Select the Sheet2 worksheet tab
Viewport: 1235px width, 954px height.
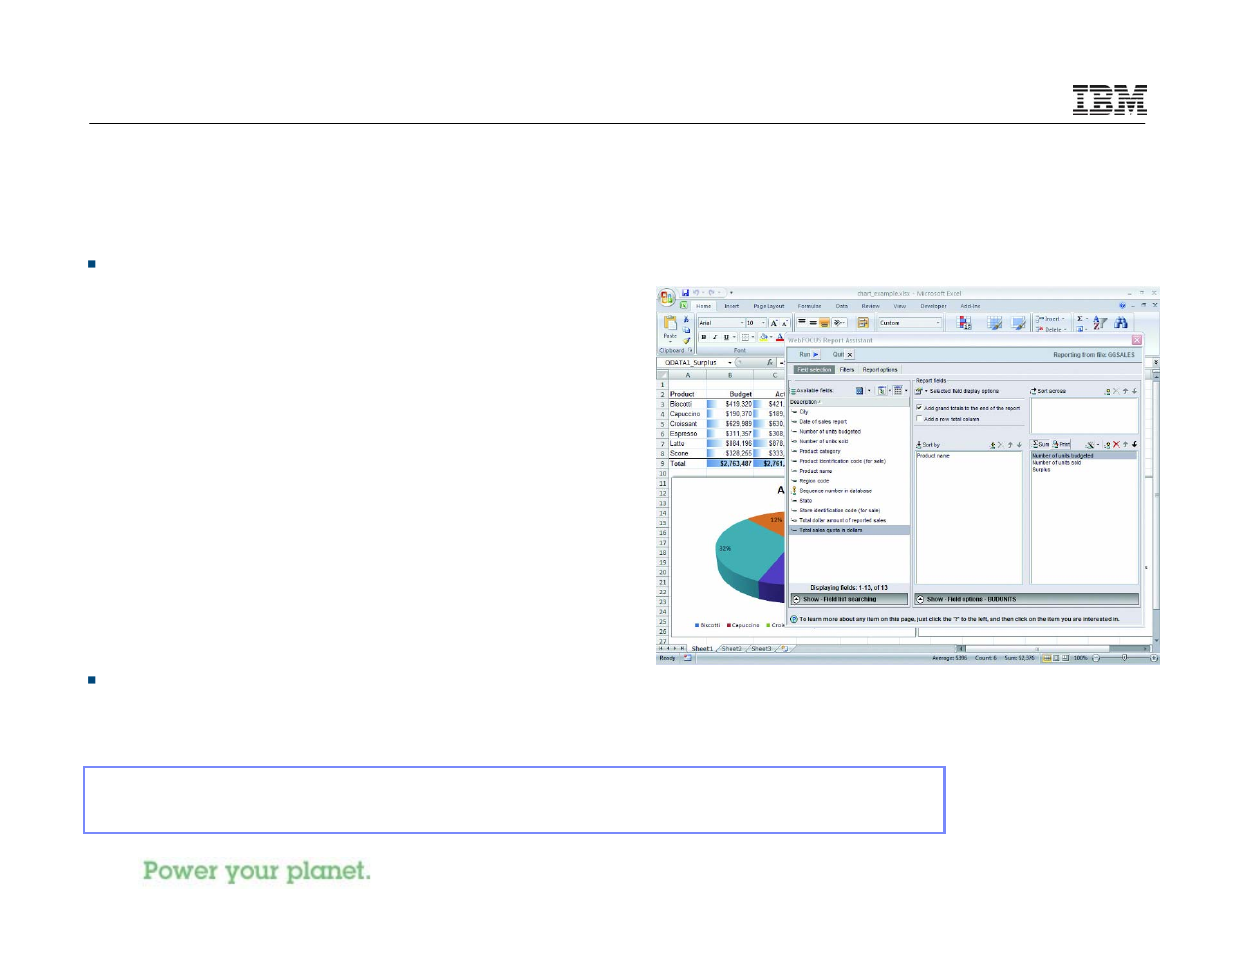coord(732,648)
